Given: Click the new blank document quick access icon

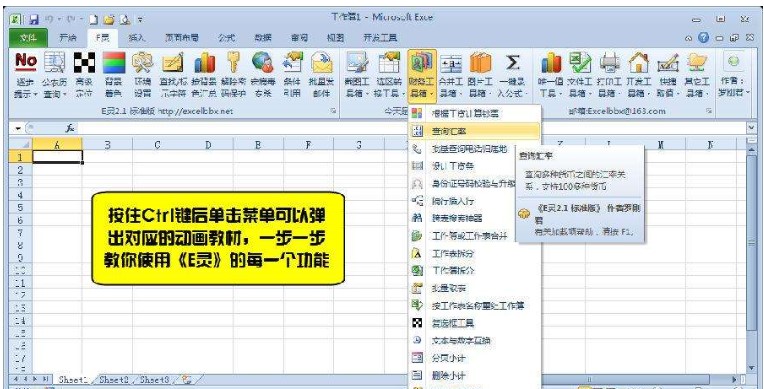Looking at the screenshot, I should (94, 20).
